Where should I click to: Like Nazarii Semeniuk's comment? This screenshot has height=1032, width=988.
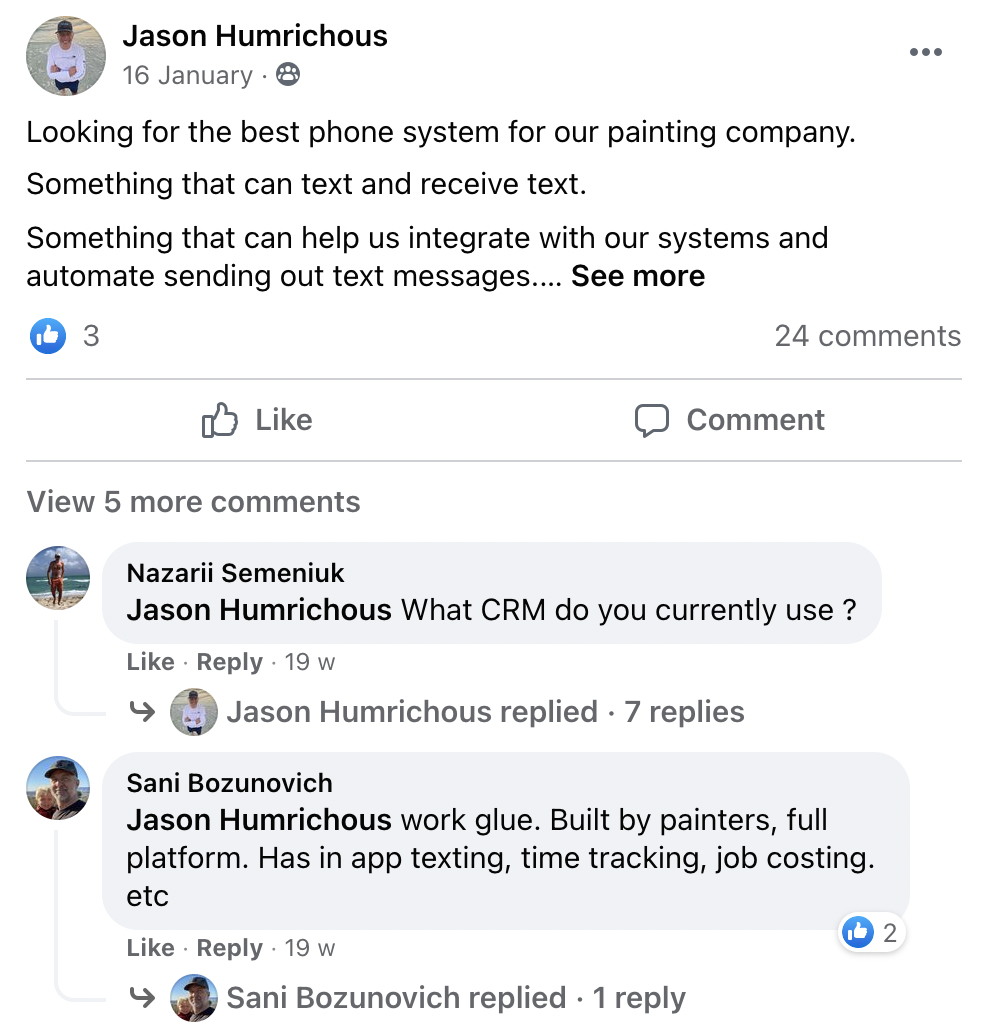[150, 662]
